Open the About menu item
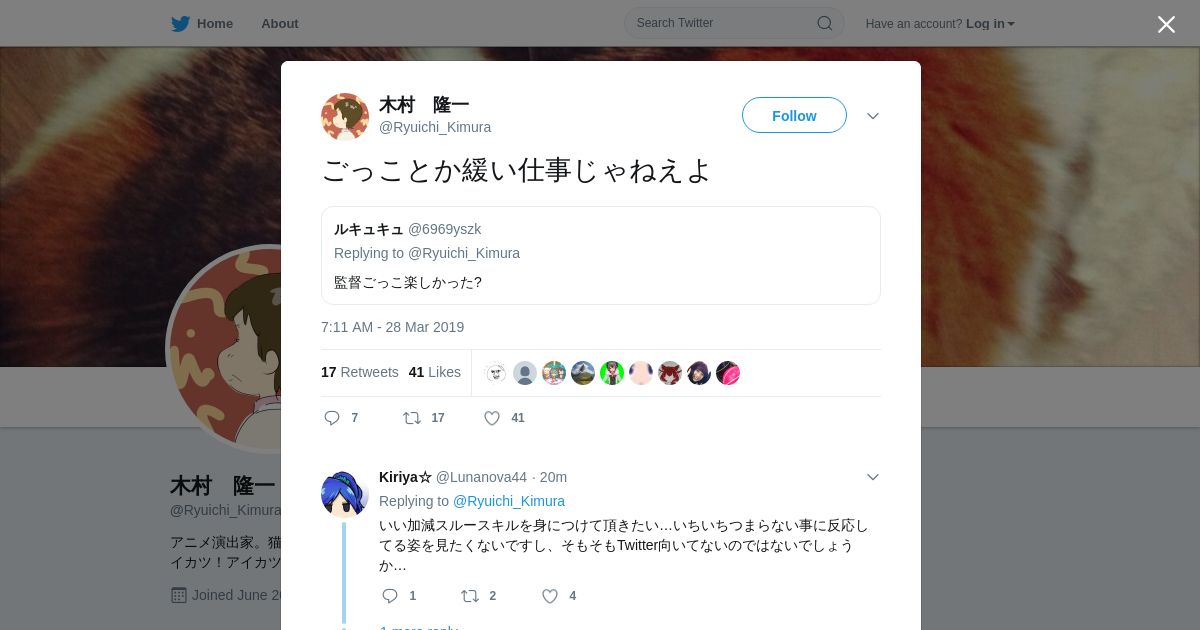Viewport: 1200px width, 630px height. (280, 24)
